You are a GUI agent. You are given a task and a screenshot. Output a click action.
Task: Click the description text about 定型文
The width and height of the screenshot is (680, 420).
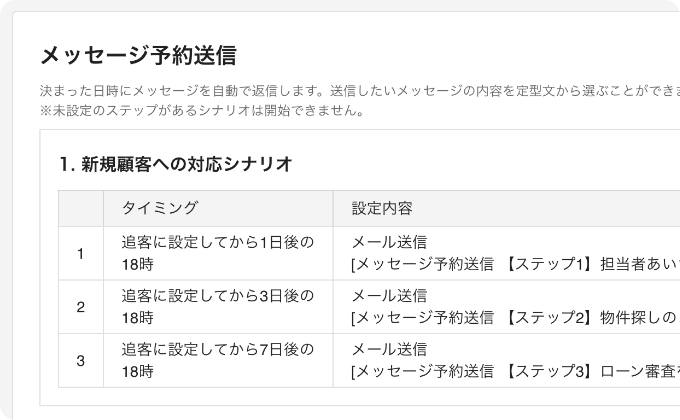coord(360,91)
